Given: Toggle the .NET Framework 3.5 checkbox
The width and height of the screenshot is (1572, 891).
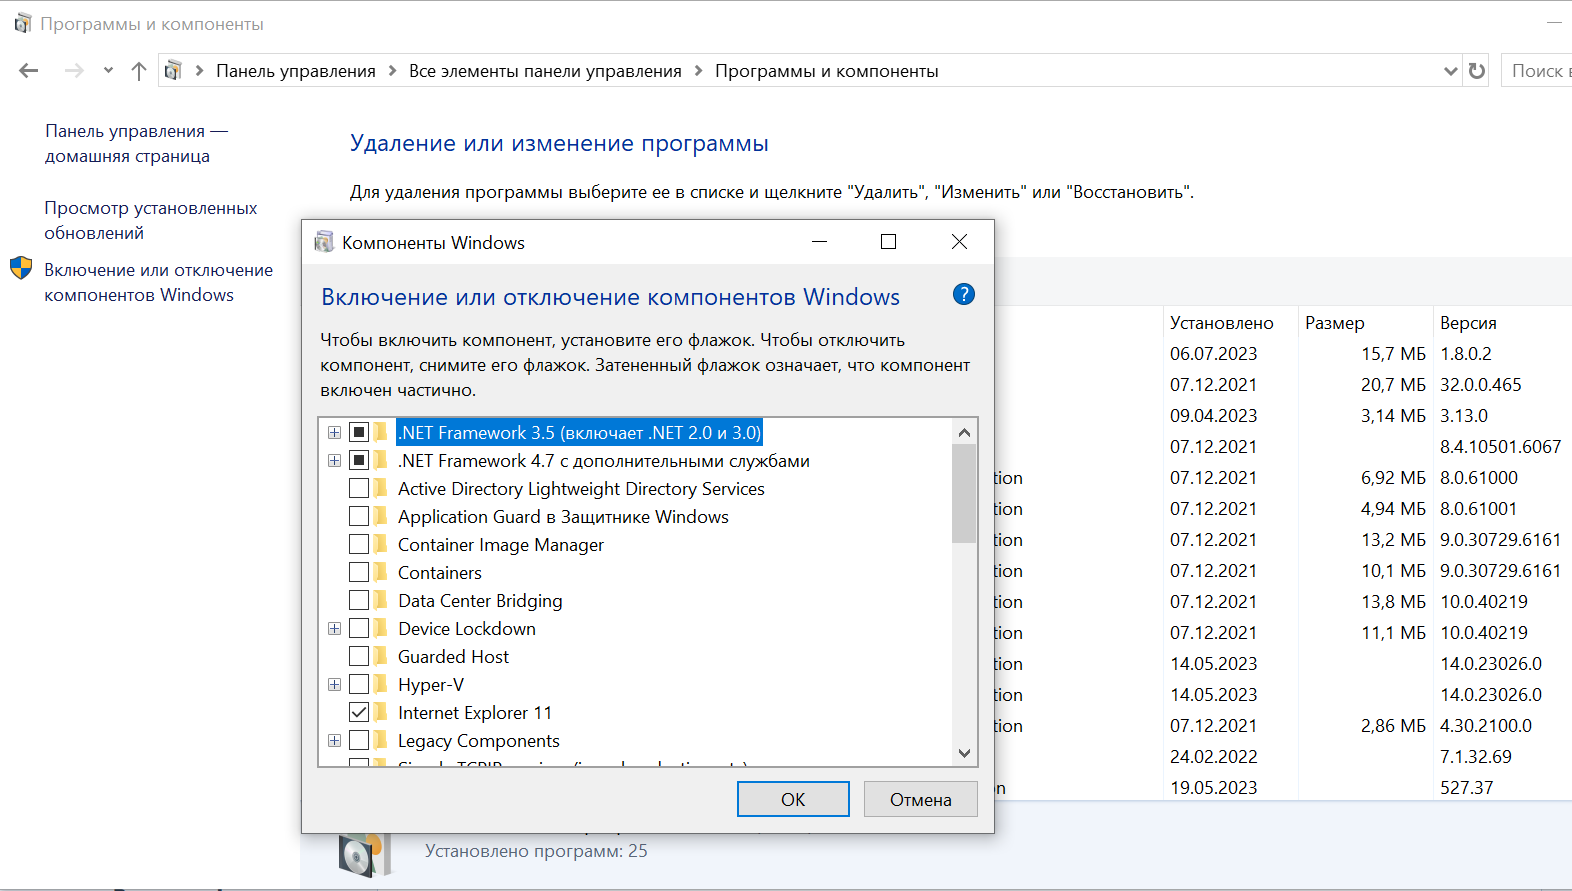Looking at the screenshot, I should [x=359, y=432].
